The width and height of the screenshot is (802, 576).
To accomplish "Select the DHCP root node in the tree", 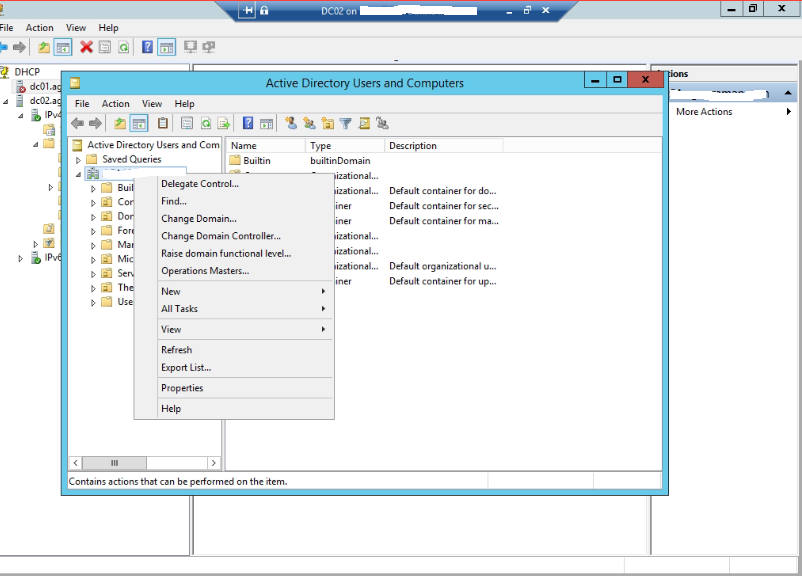I will [27, 72].
